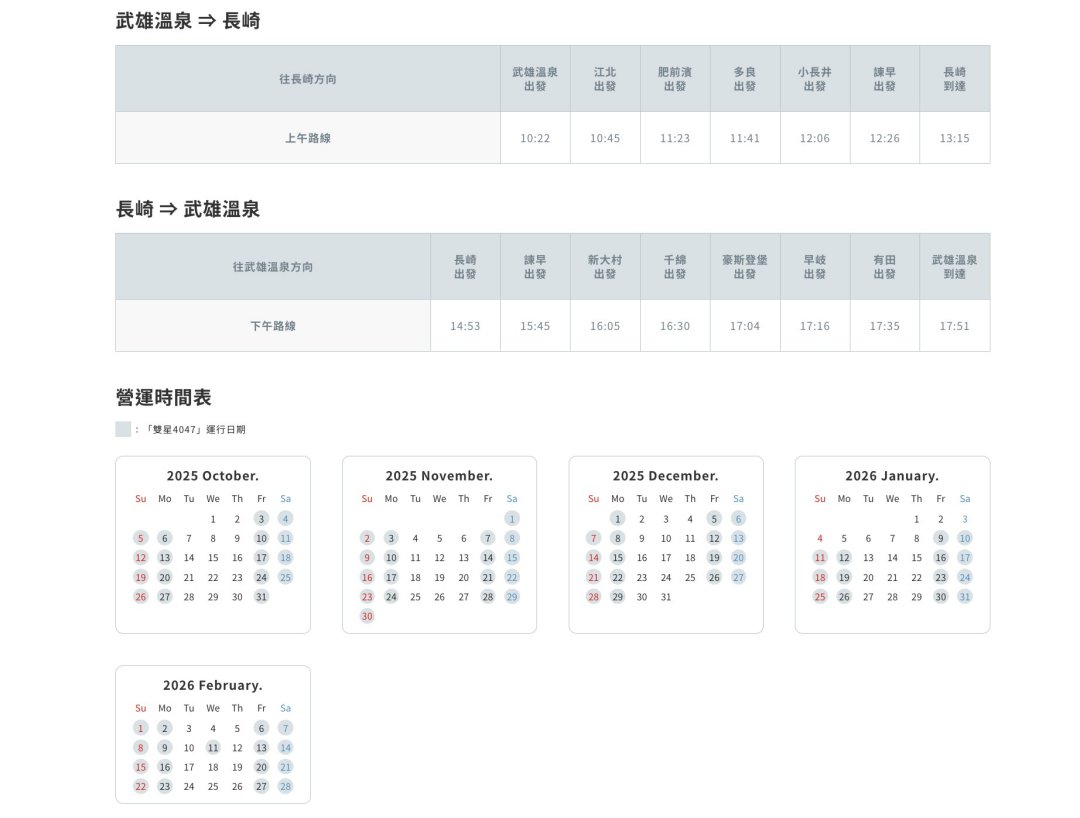This screenshot has width=1080, height=818.
Task: Click the 雙星4047 legend color swatch
Action: click(123, 429)
